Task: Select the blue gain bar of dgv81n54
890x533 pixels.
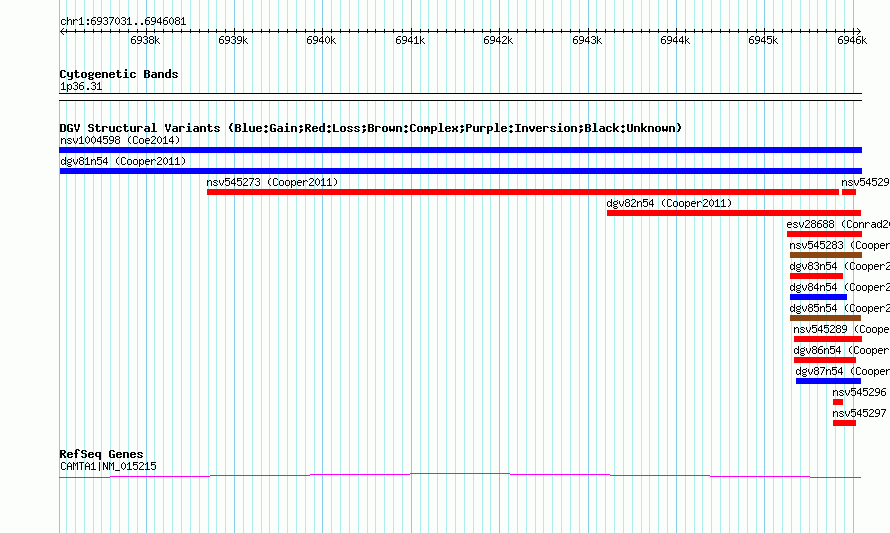Action: point(460,171)
